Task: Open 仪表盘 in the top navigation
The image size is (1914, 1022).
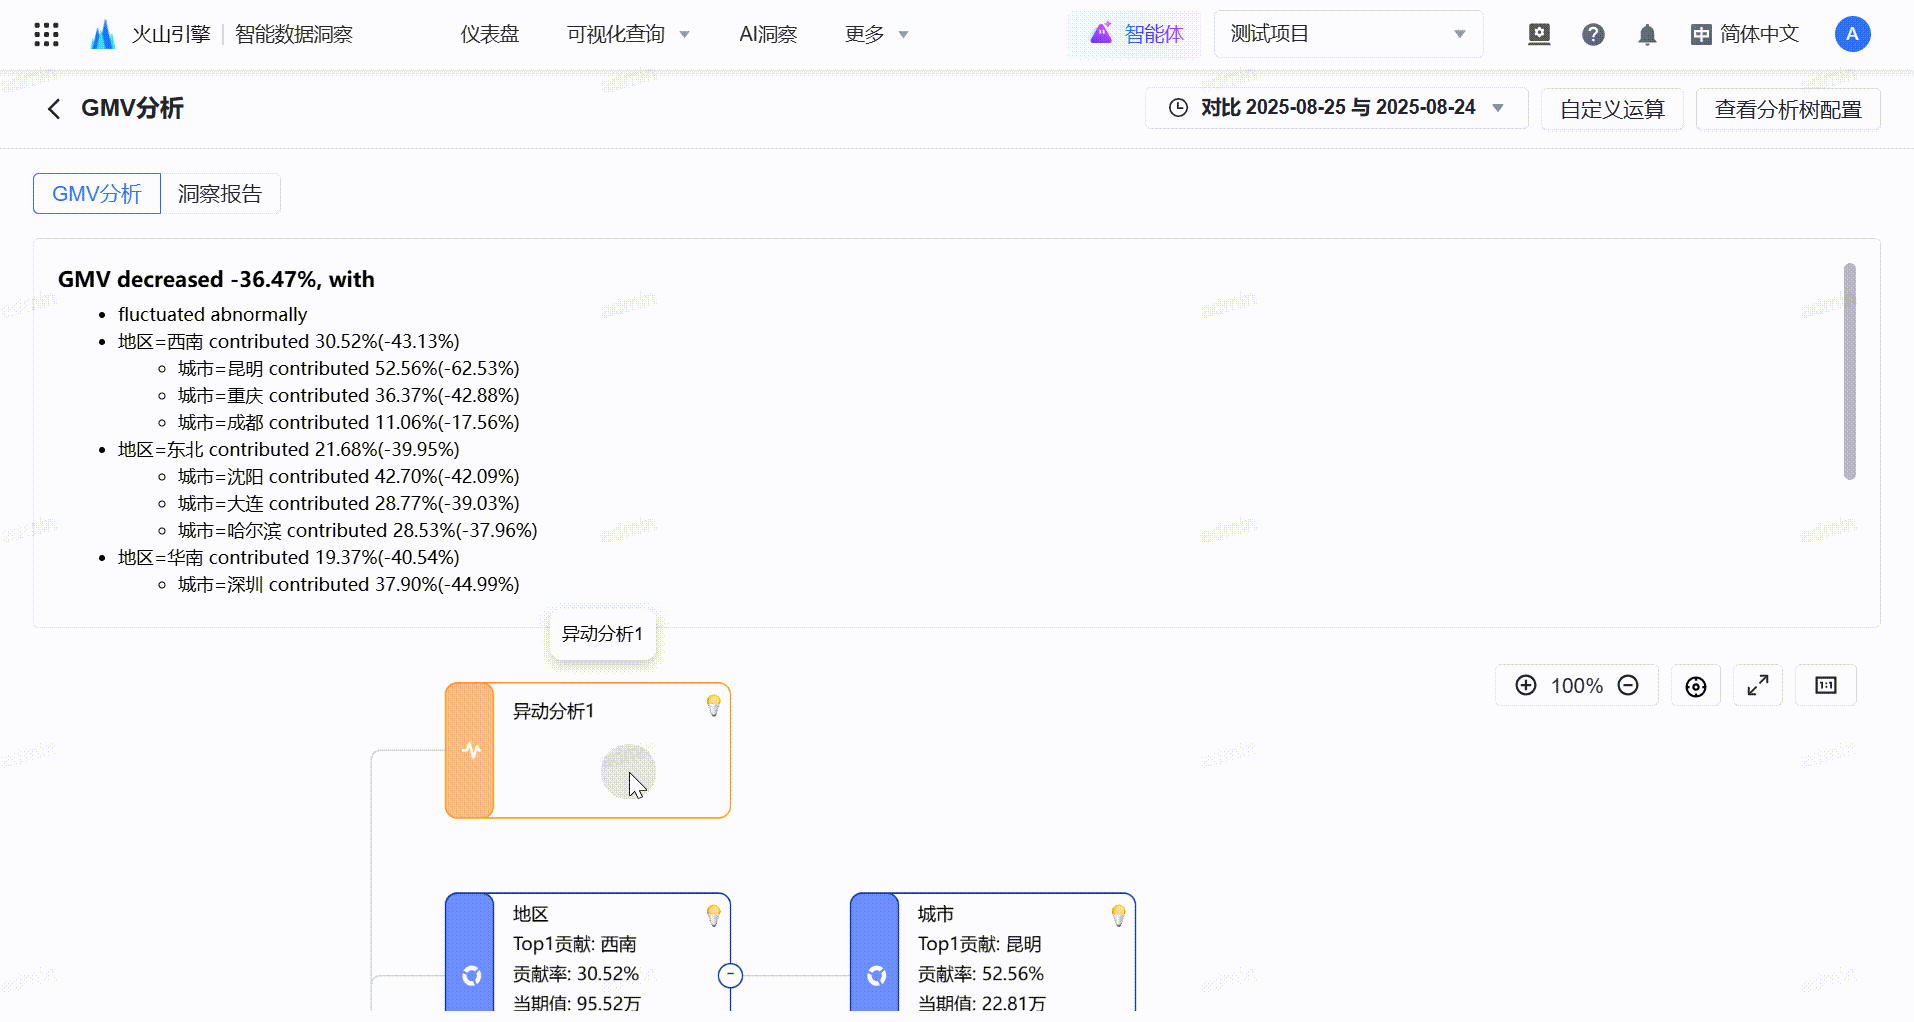Action: (490, 34)
